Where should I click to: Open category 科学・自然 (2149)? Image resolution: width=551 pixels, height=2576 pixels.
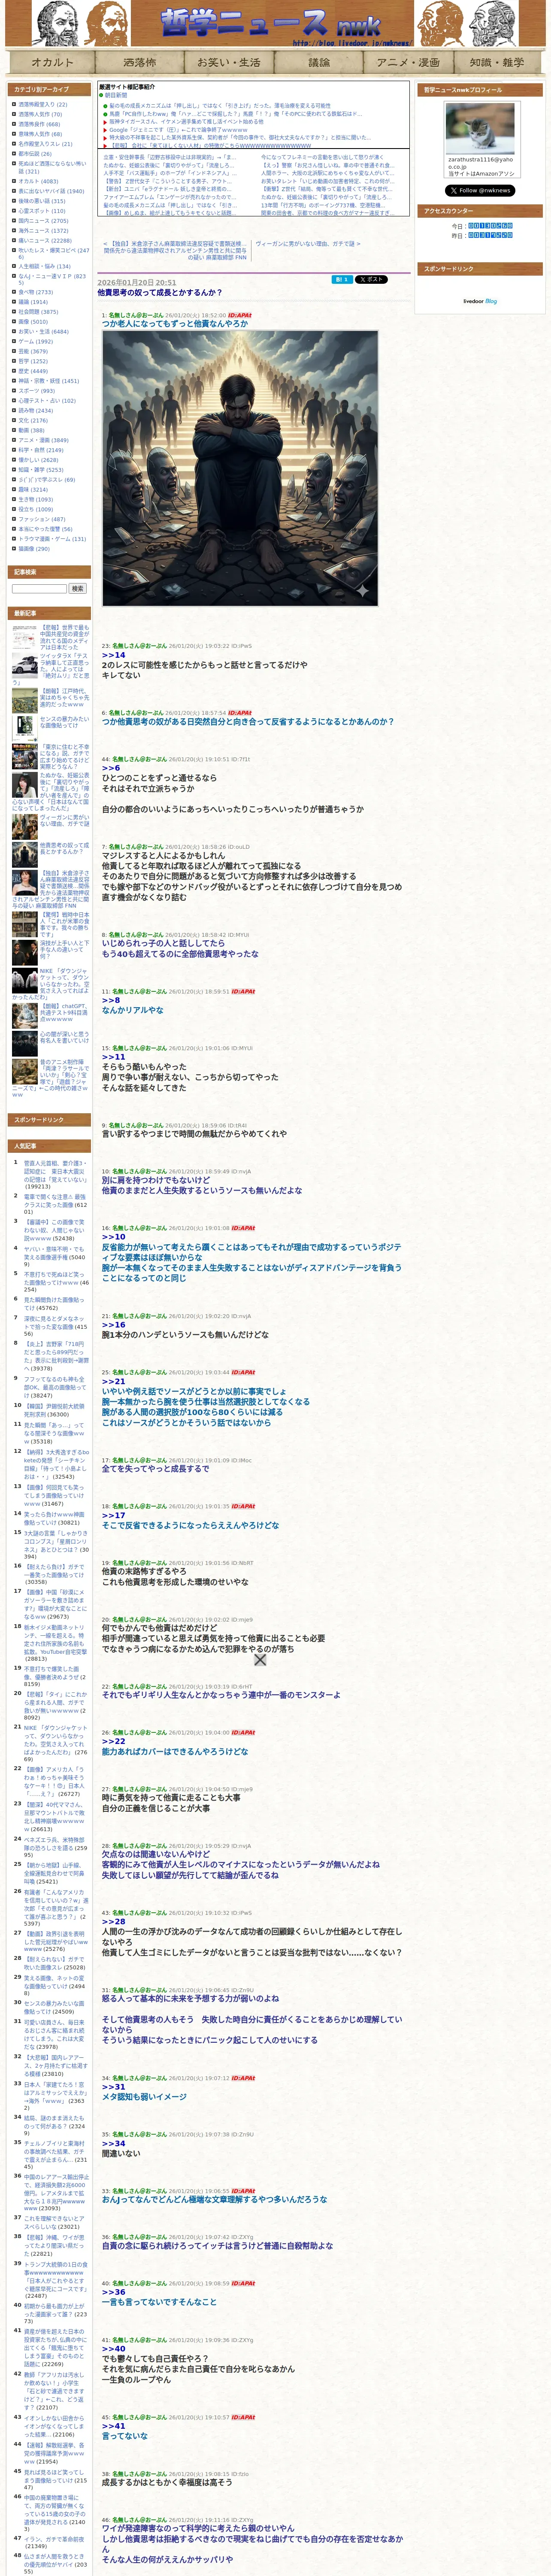[41, 450]
